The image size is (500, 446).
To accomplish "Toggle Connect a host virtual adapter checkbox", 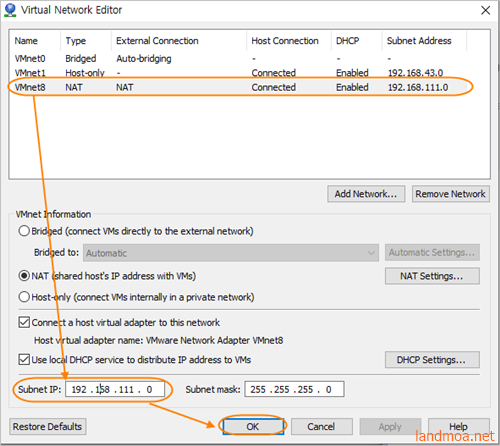I will (x=24, y=322).
